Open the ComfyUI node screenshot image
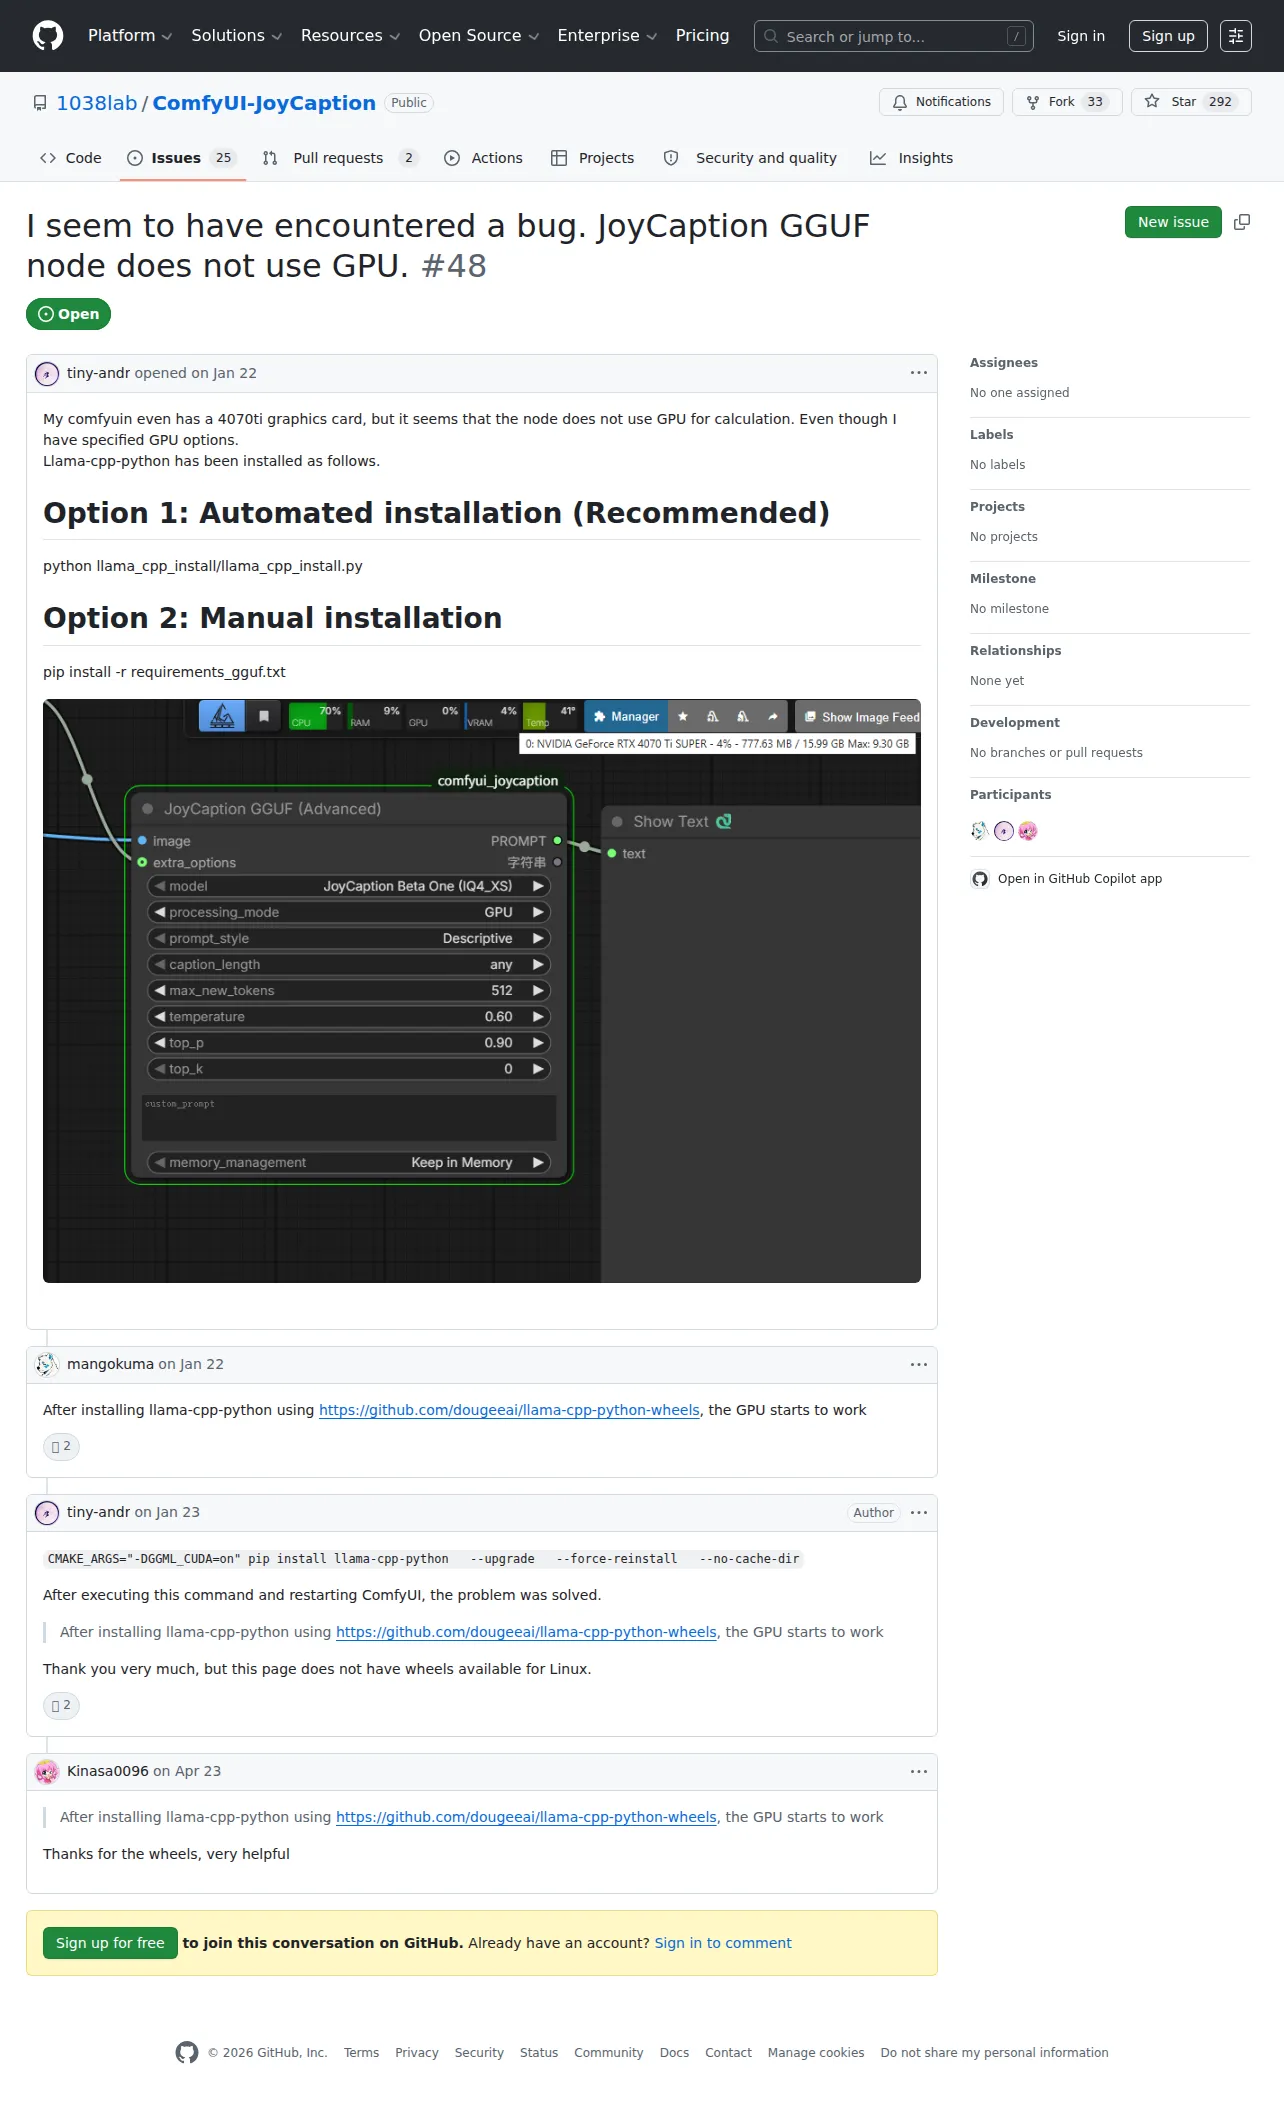The width and height of the screenshot is (1284, 2106). coord(482,991)
